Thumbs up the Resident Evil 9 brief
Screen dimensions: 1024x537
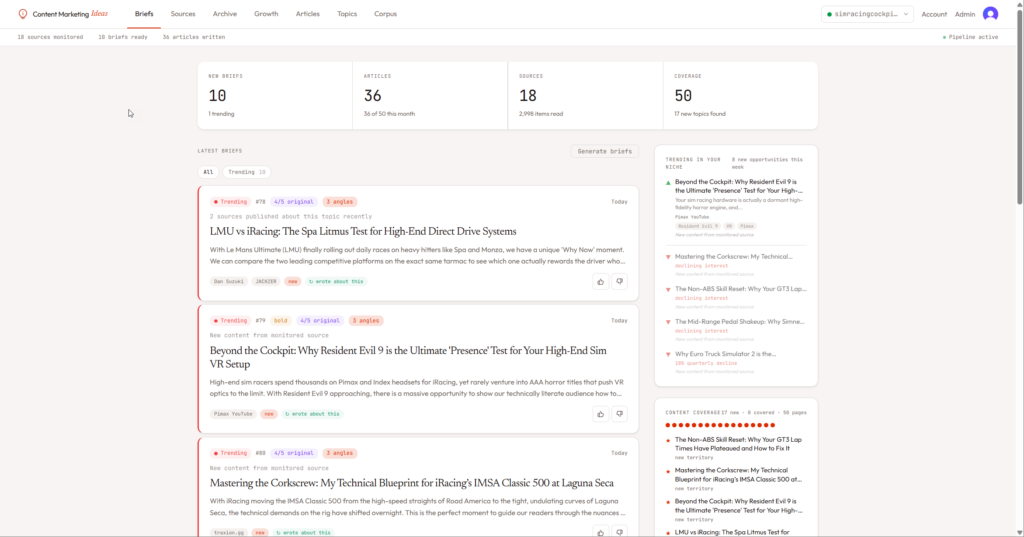(600, 414)
